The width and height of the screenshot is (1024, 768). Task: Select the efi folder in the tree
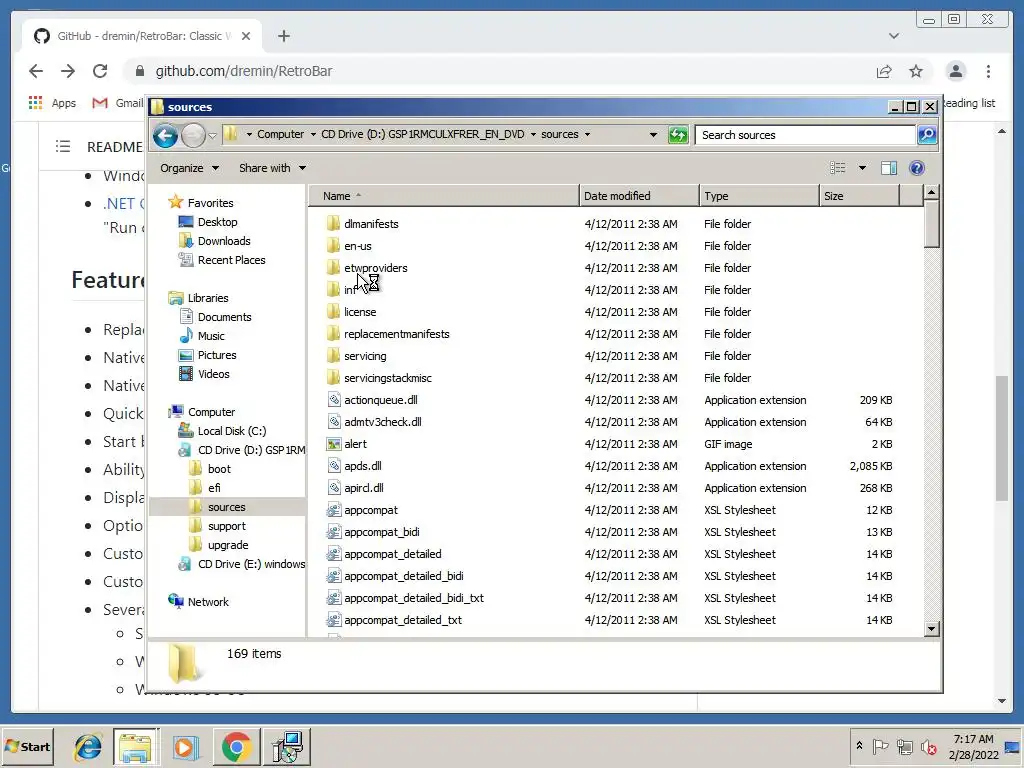pyautogui.click(x=214, y=488)
